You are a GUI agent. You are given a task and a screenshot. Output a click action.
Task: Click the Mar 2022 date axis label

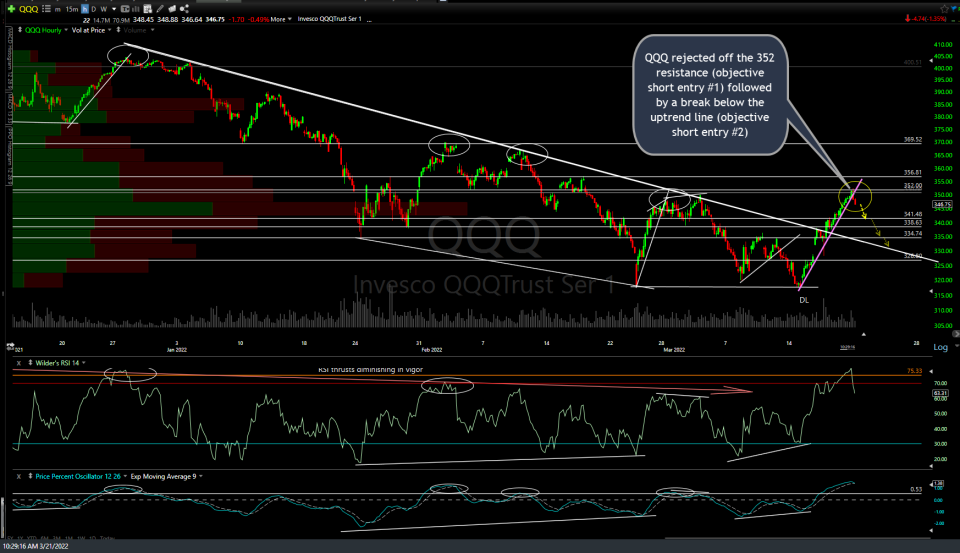tap(674, 350)
